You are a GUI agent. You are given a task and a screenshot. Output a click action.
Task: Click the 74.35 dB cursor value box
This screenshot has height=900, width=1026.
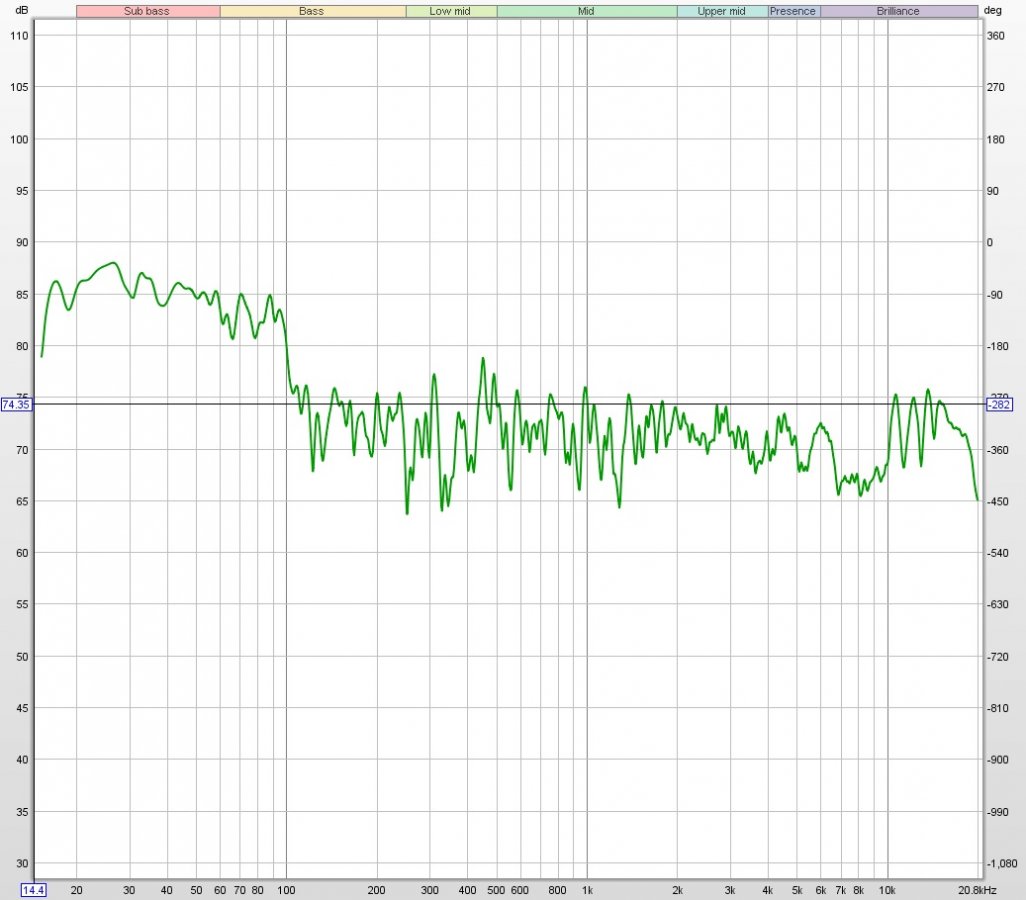point(17,405)
